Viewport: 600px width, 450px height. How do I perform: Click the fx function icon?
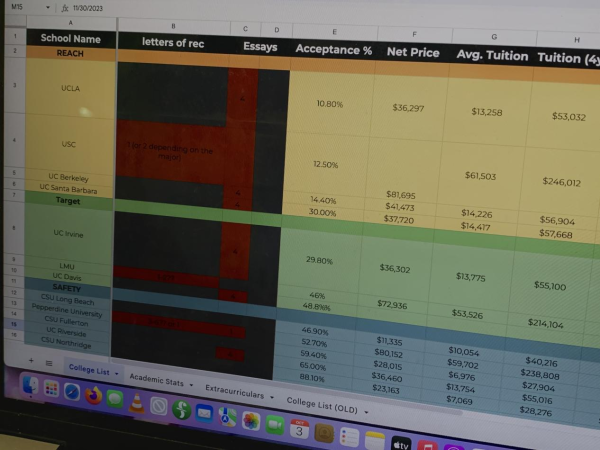(x=65, y=8)
